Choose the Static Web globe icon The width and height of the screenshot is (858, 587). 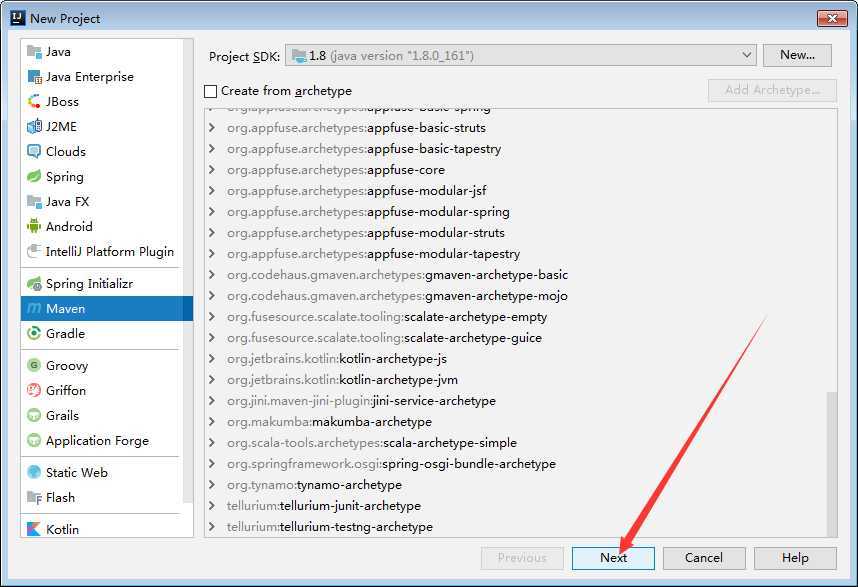tap(34, 472)
